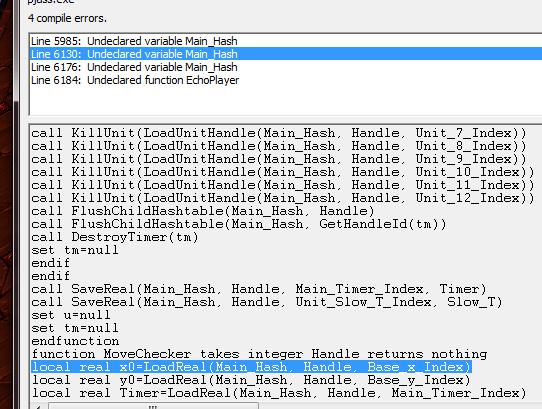
Task: Click the endfunction line
Action: coord(75,342)
